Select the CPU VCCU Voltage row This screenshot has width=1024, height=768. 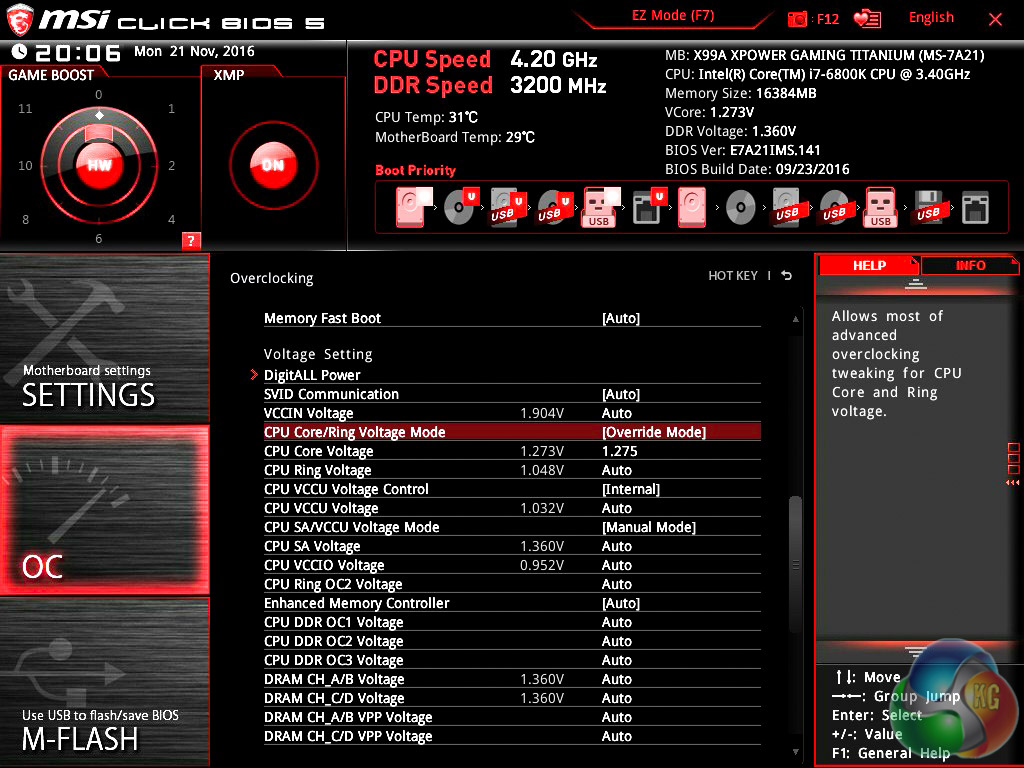coord(512,507)
